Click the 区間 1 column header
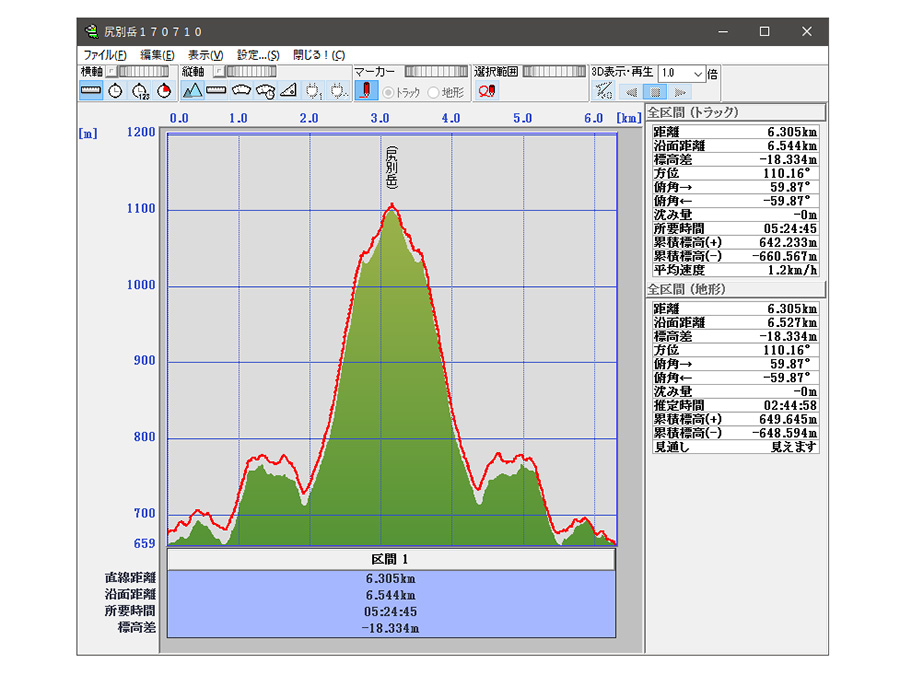This screenshot has width=900, height=675. 390,559
